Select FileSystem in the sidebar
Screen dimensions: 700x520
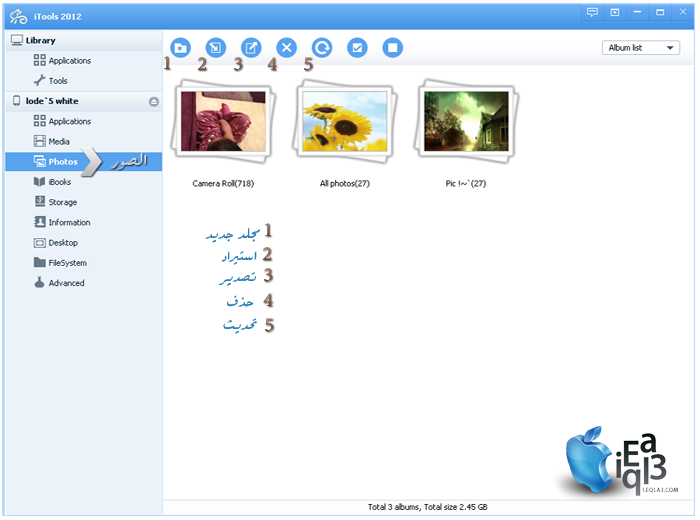click(67, 263)
